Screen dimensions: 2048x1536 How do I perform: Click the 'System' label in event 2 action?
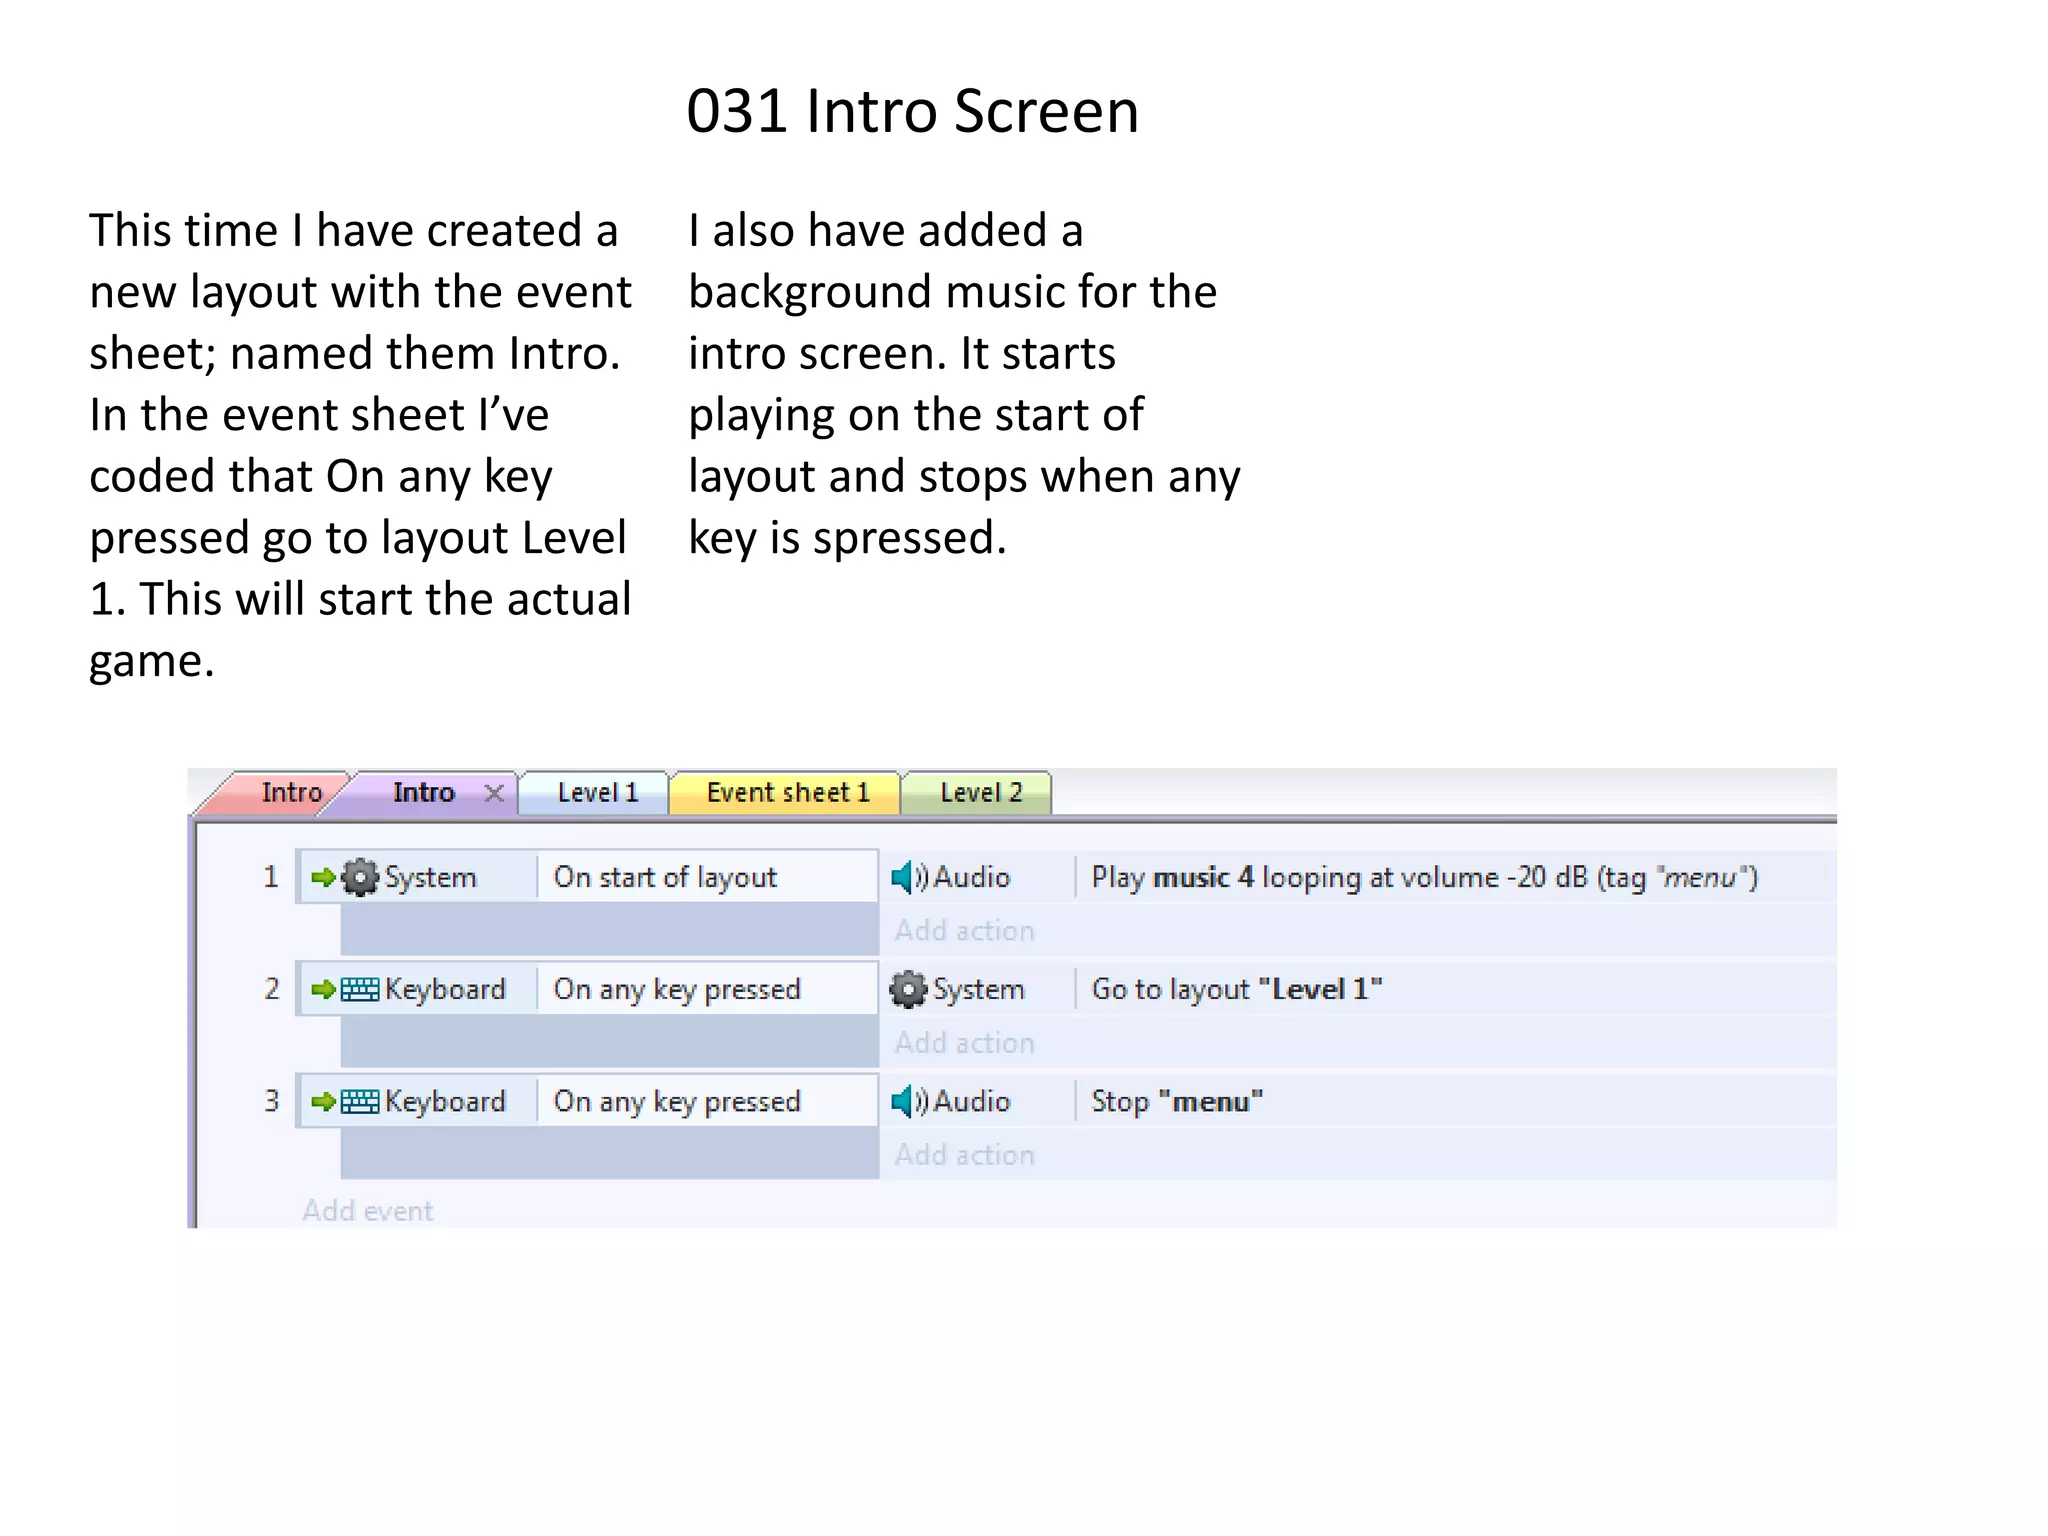pyautogui.click(x=979, y=990)
